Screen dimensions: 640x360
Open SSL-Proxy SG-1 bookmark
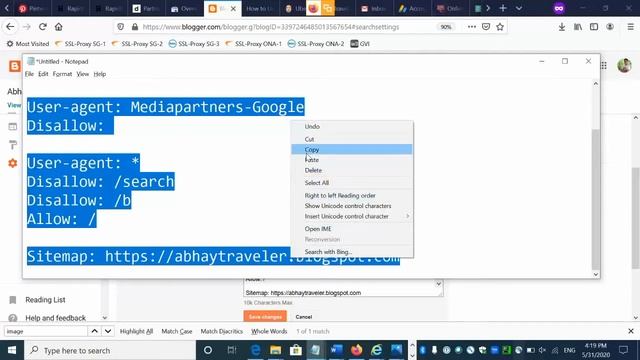pos(80,44)
